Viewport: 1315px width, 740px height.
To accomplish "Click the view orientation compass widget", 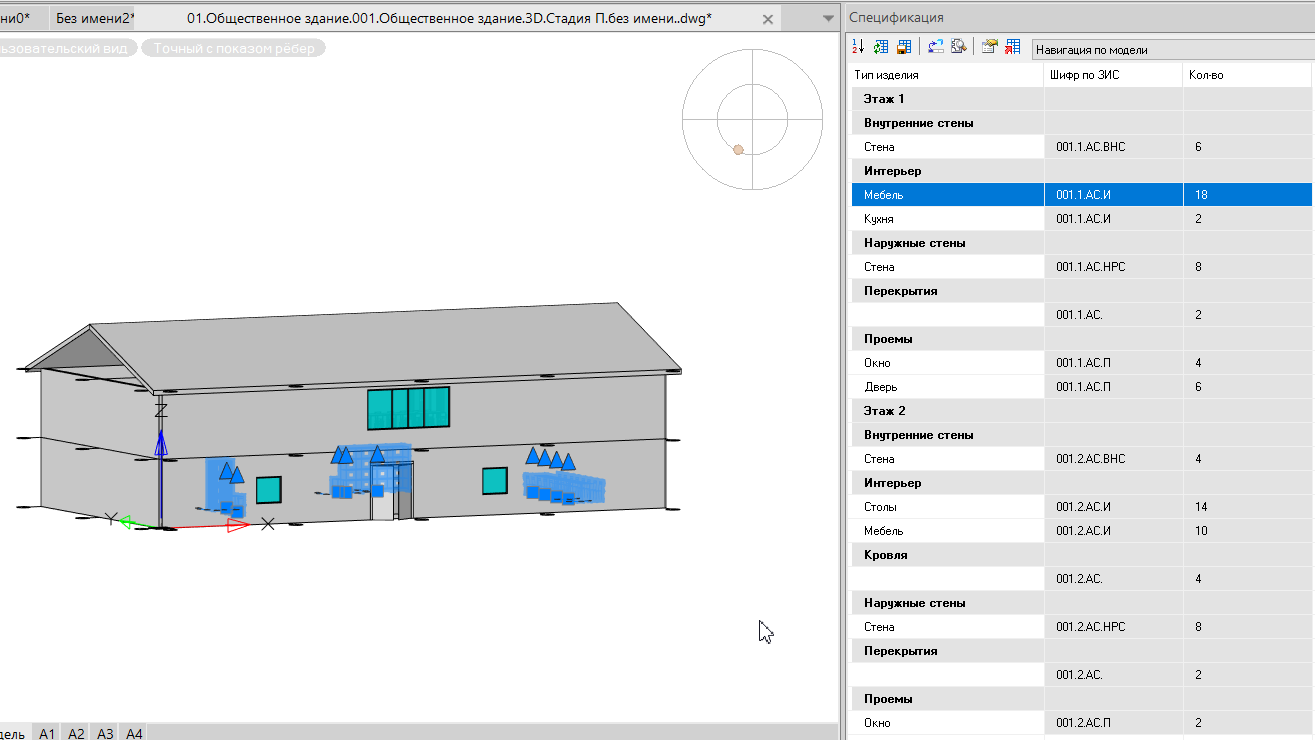I will click(x=751, y=121).
